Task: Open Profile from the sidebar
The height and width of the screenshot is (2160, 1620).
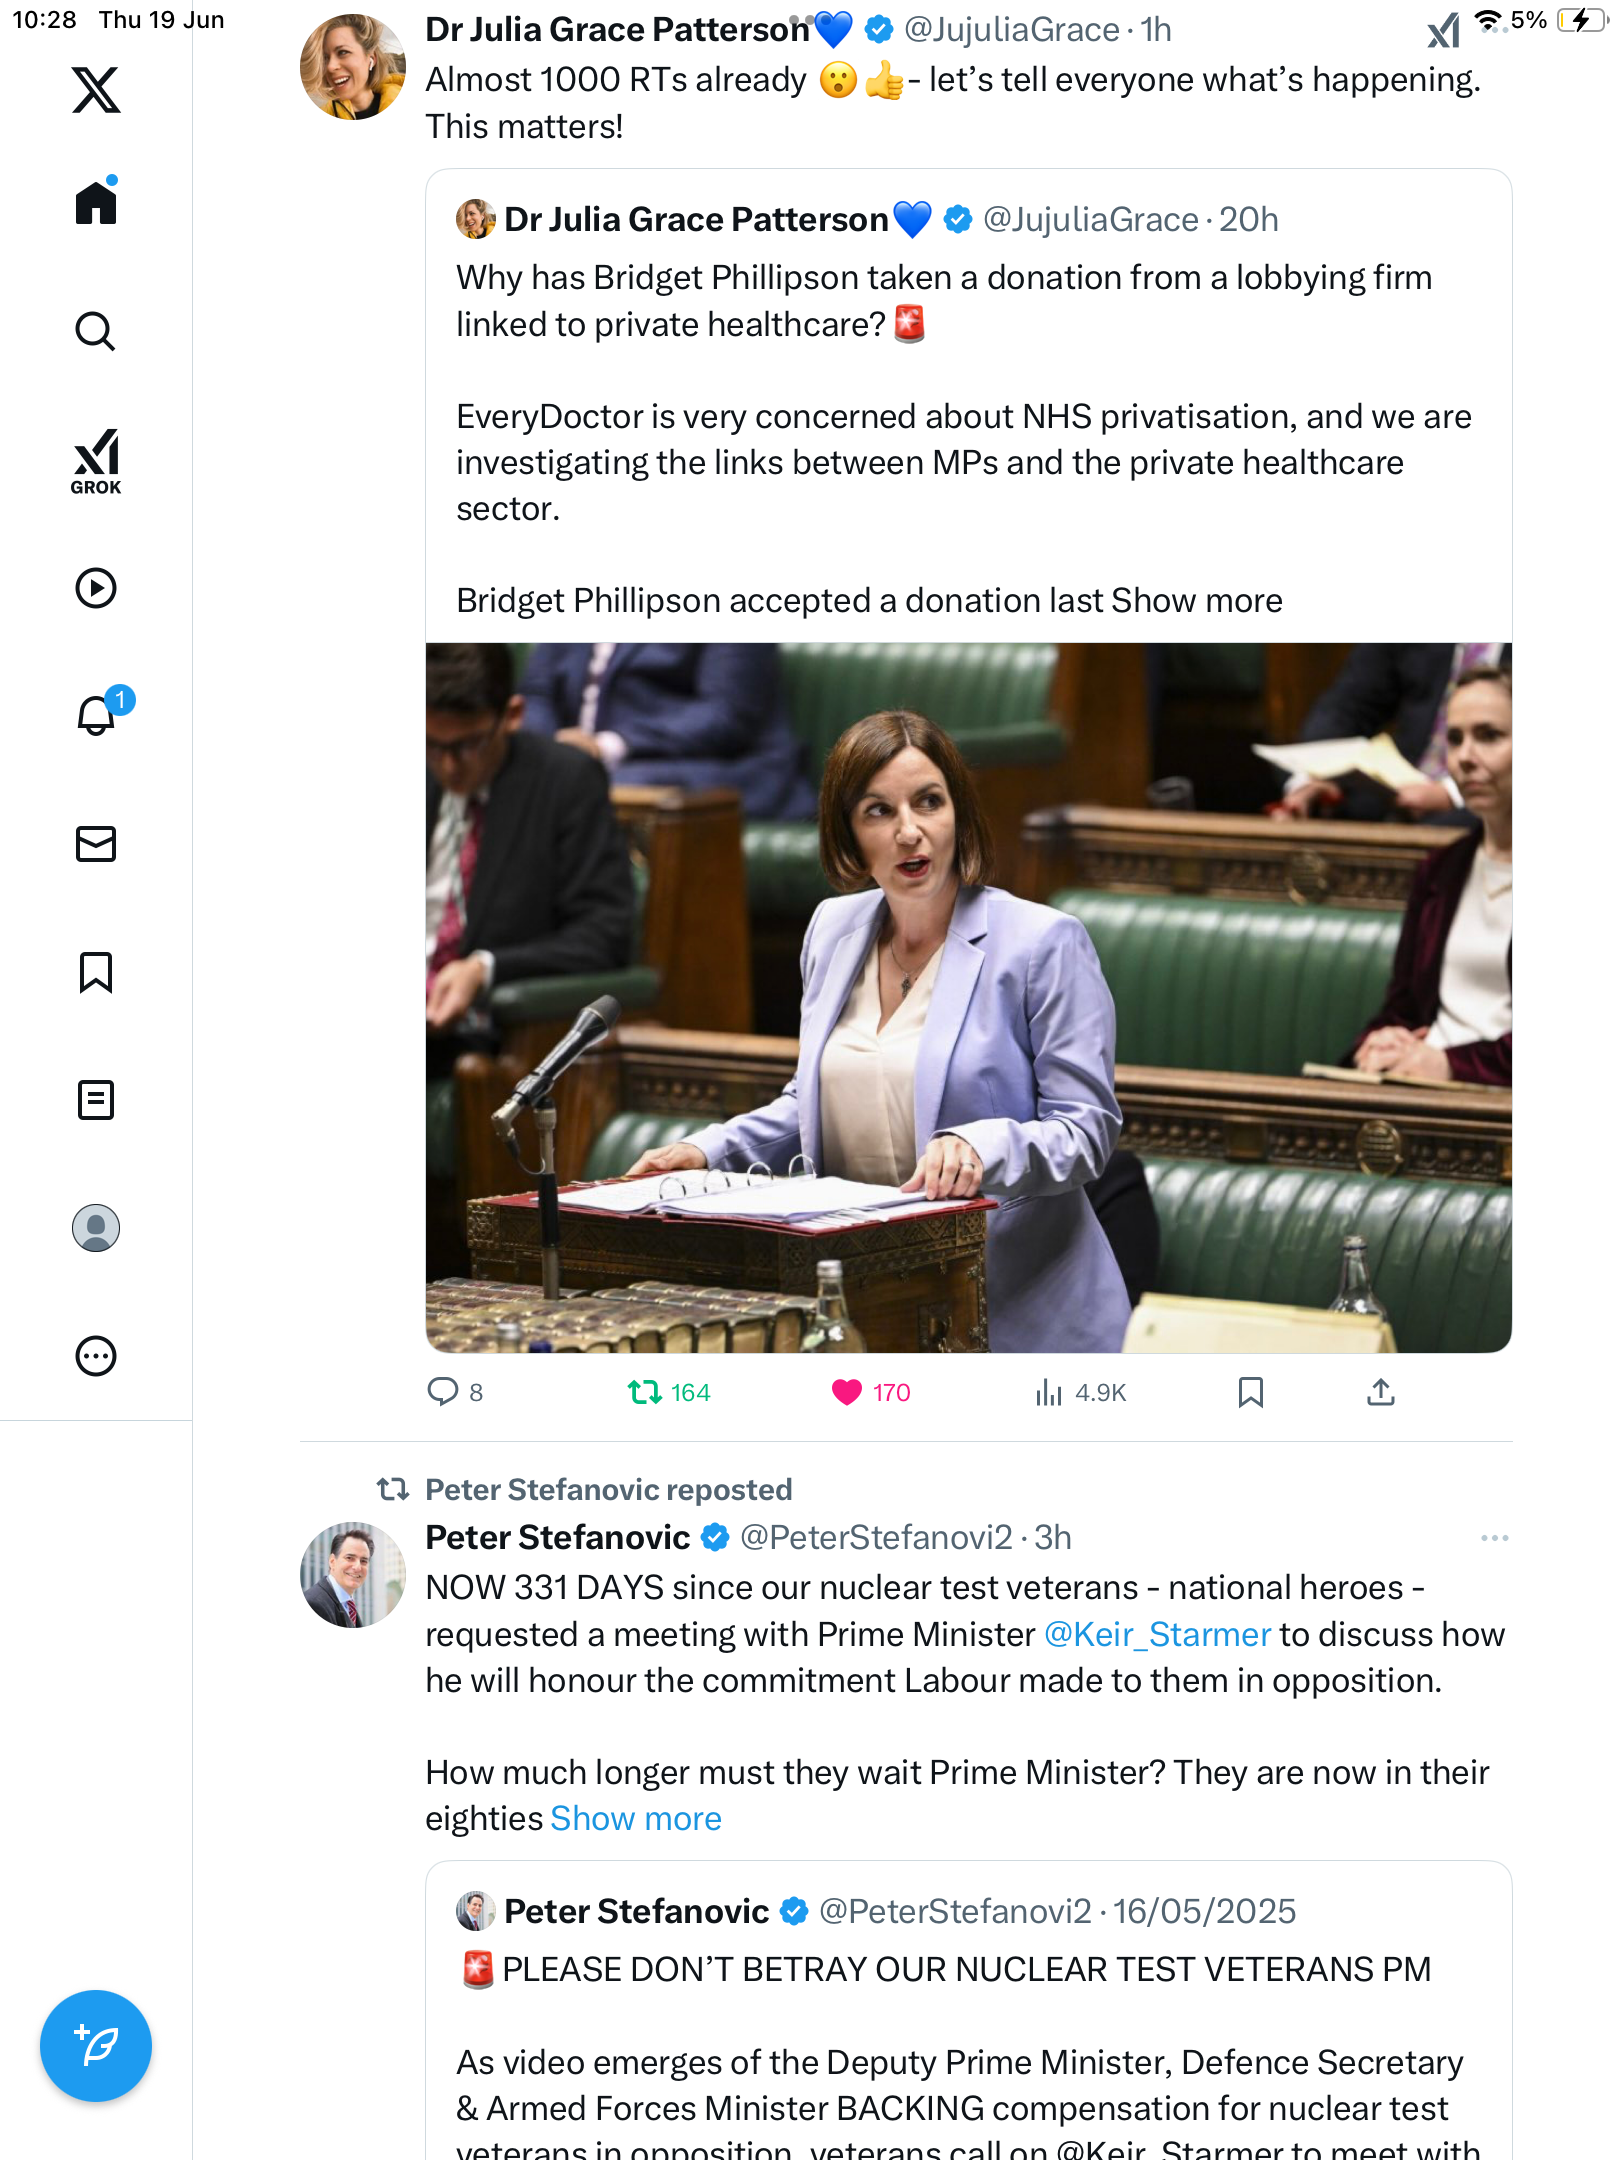Action: 96,1228
